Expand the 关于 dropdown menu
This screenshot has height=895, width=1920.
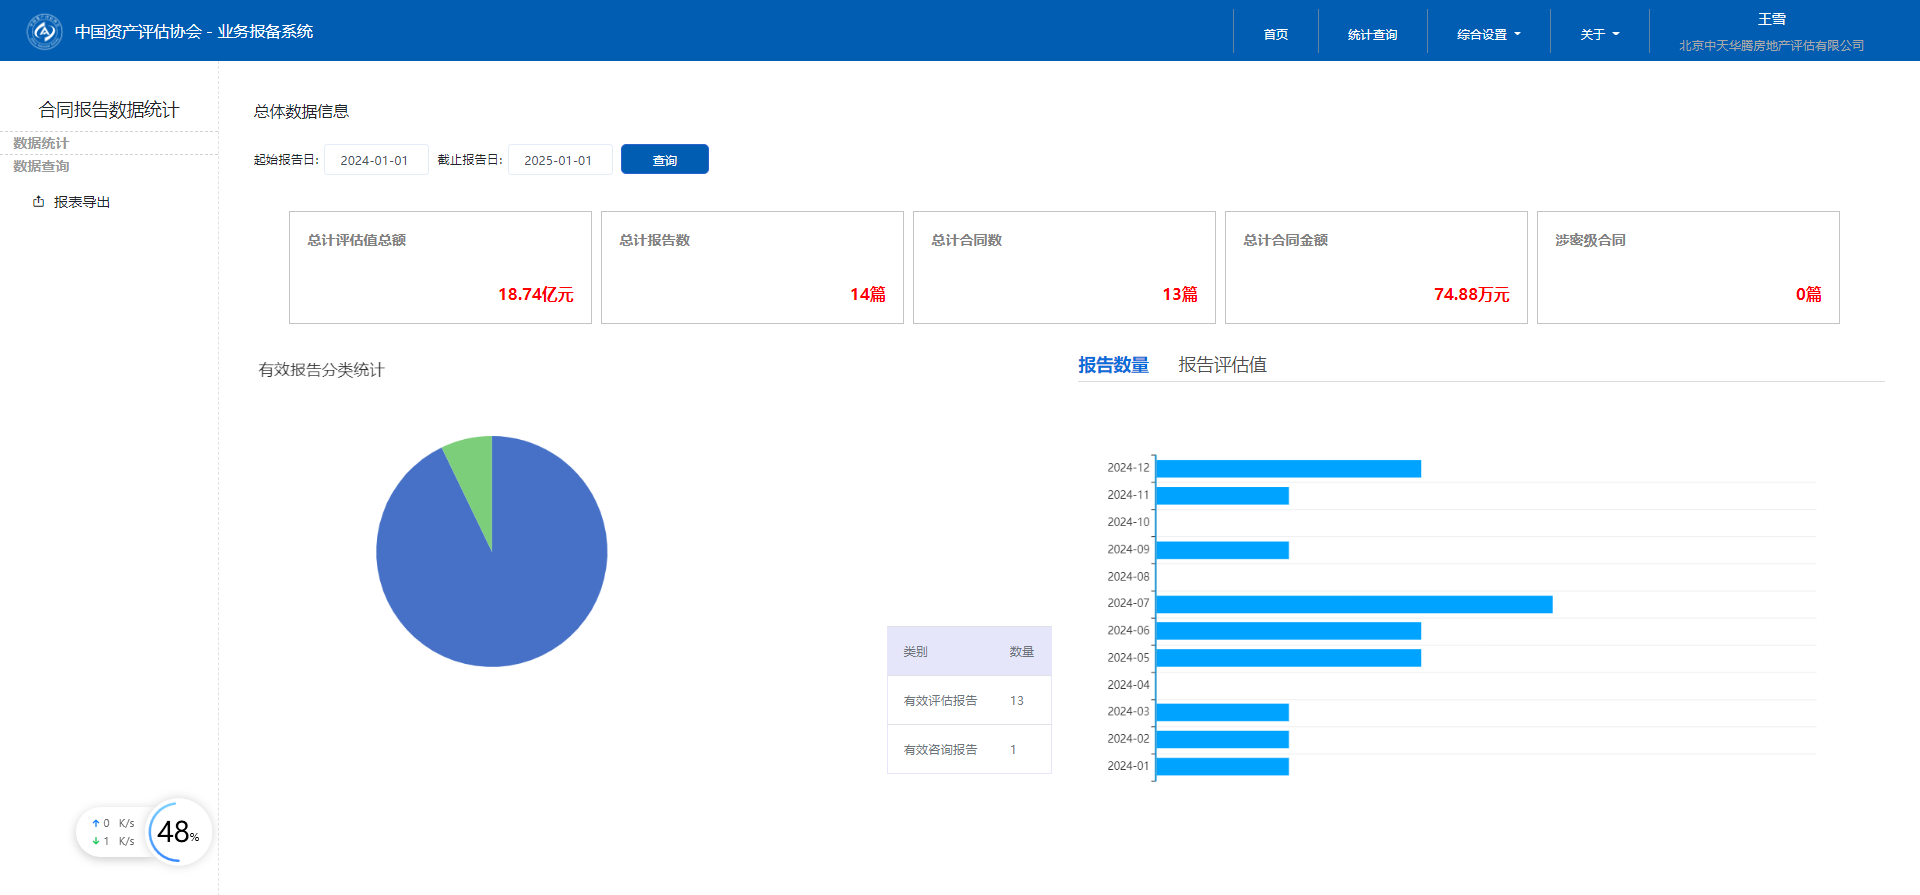[x=1599, y=34]
